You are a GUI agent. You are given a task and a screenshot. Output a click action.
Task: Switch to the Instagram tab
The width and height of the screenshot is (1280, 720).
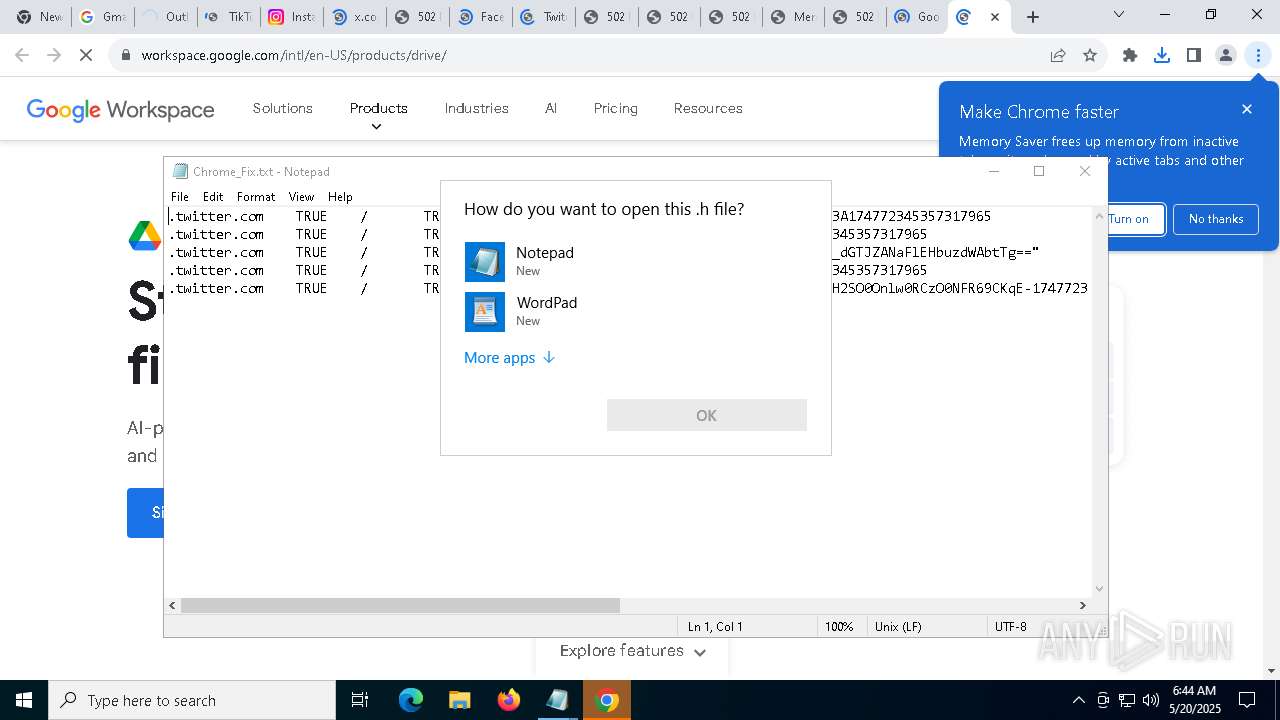[x=291, y=17]
